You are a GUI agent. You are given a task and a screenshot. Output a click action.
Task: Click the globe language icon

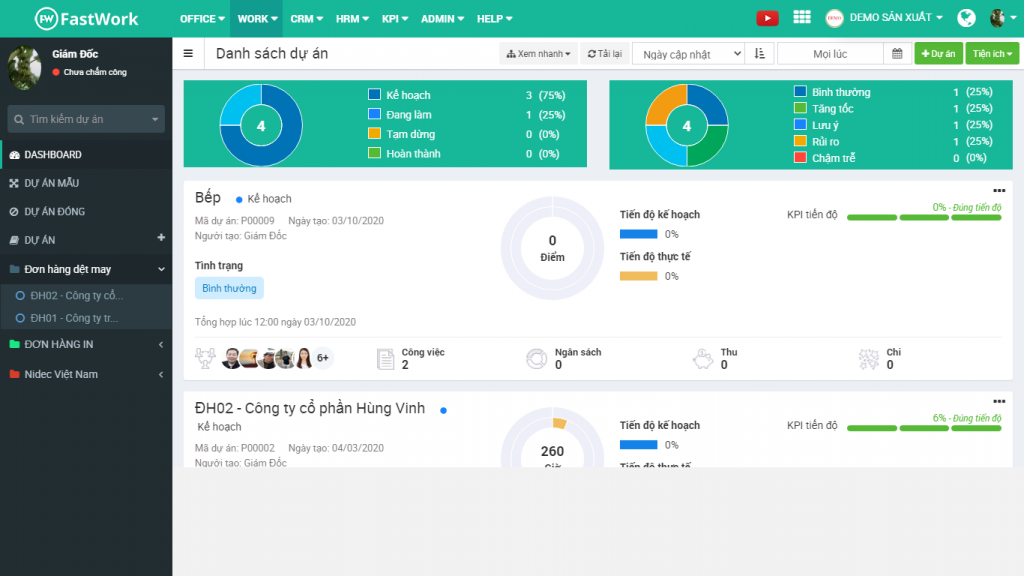coord(966,18)
